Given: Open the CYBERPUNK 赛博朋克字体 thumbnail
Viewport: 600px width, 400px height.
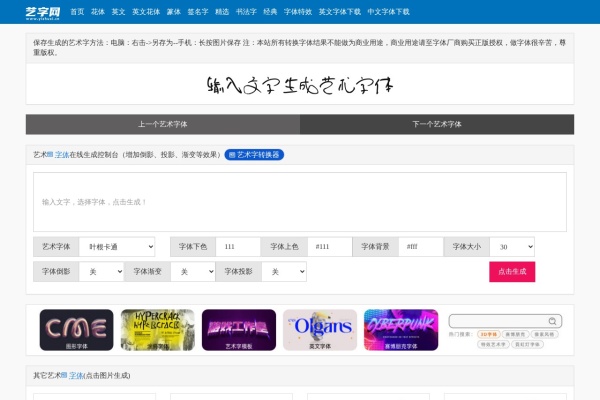Looking at the screenshot, I should (x=401, y=330).
